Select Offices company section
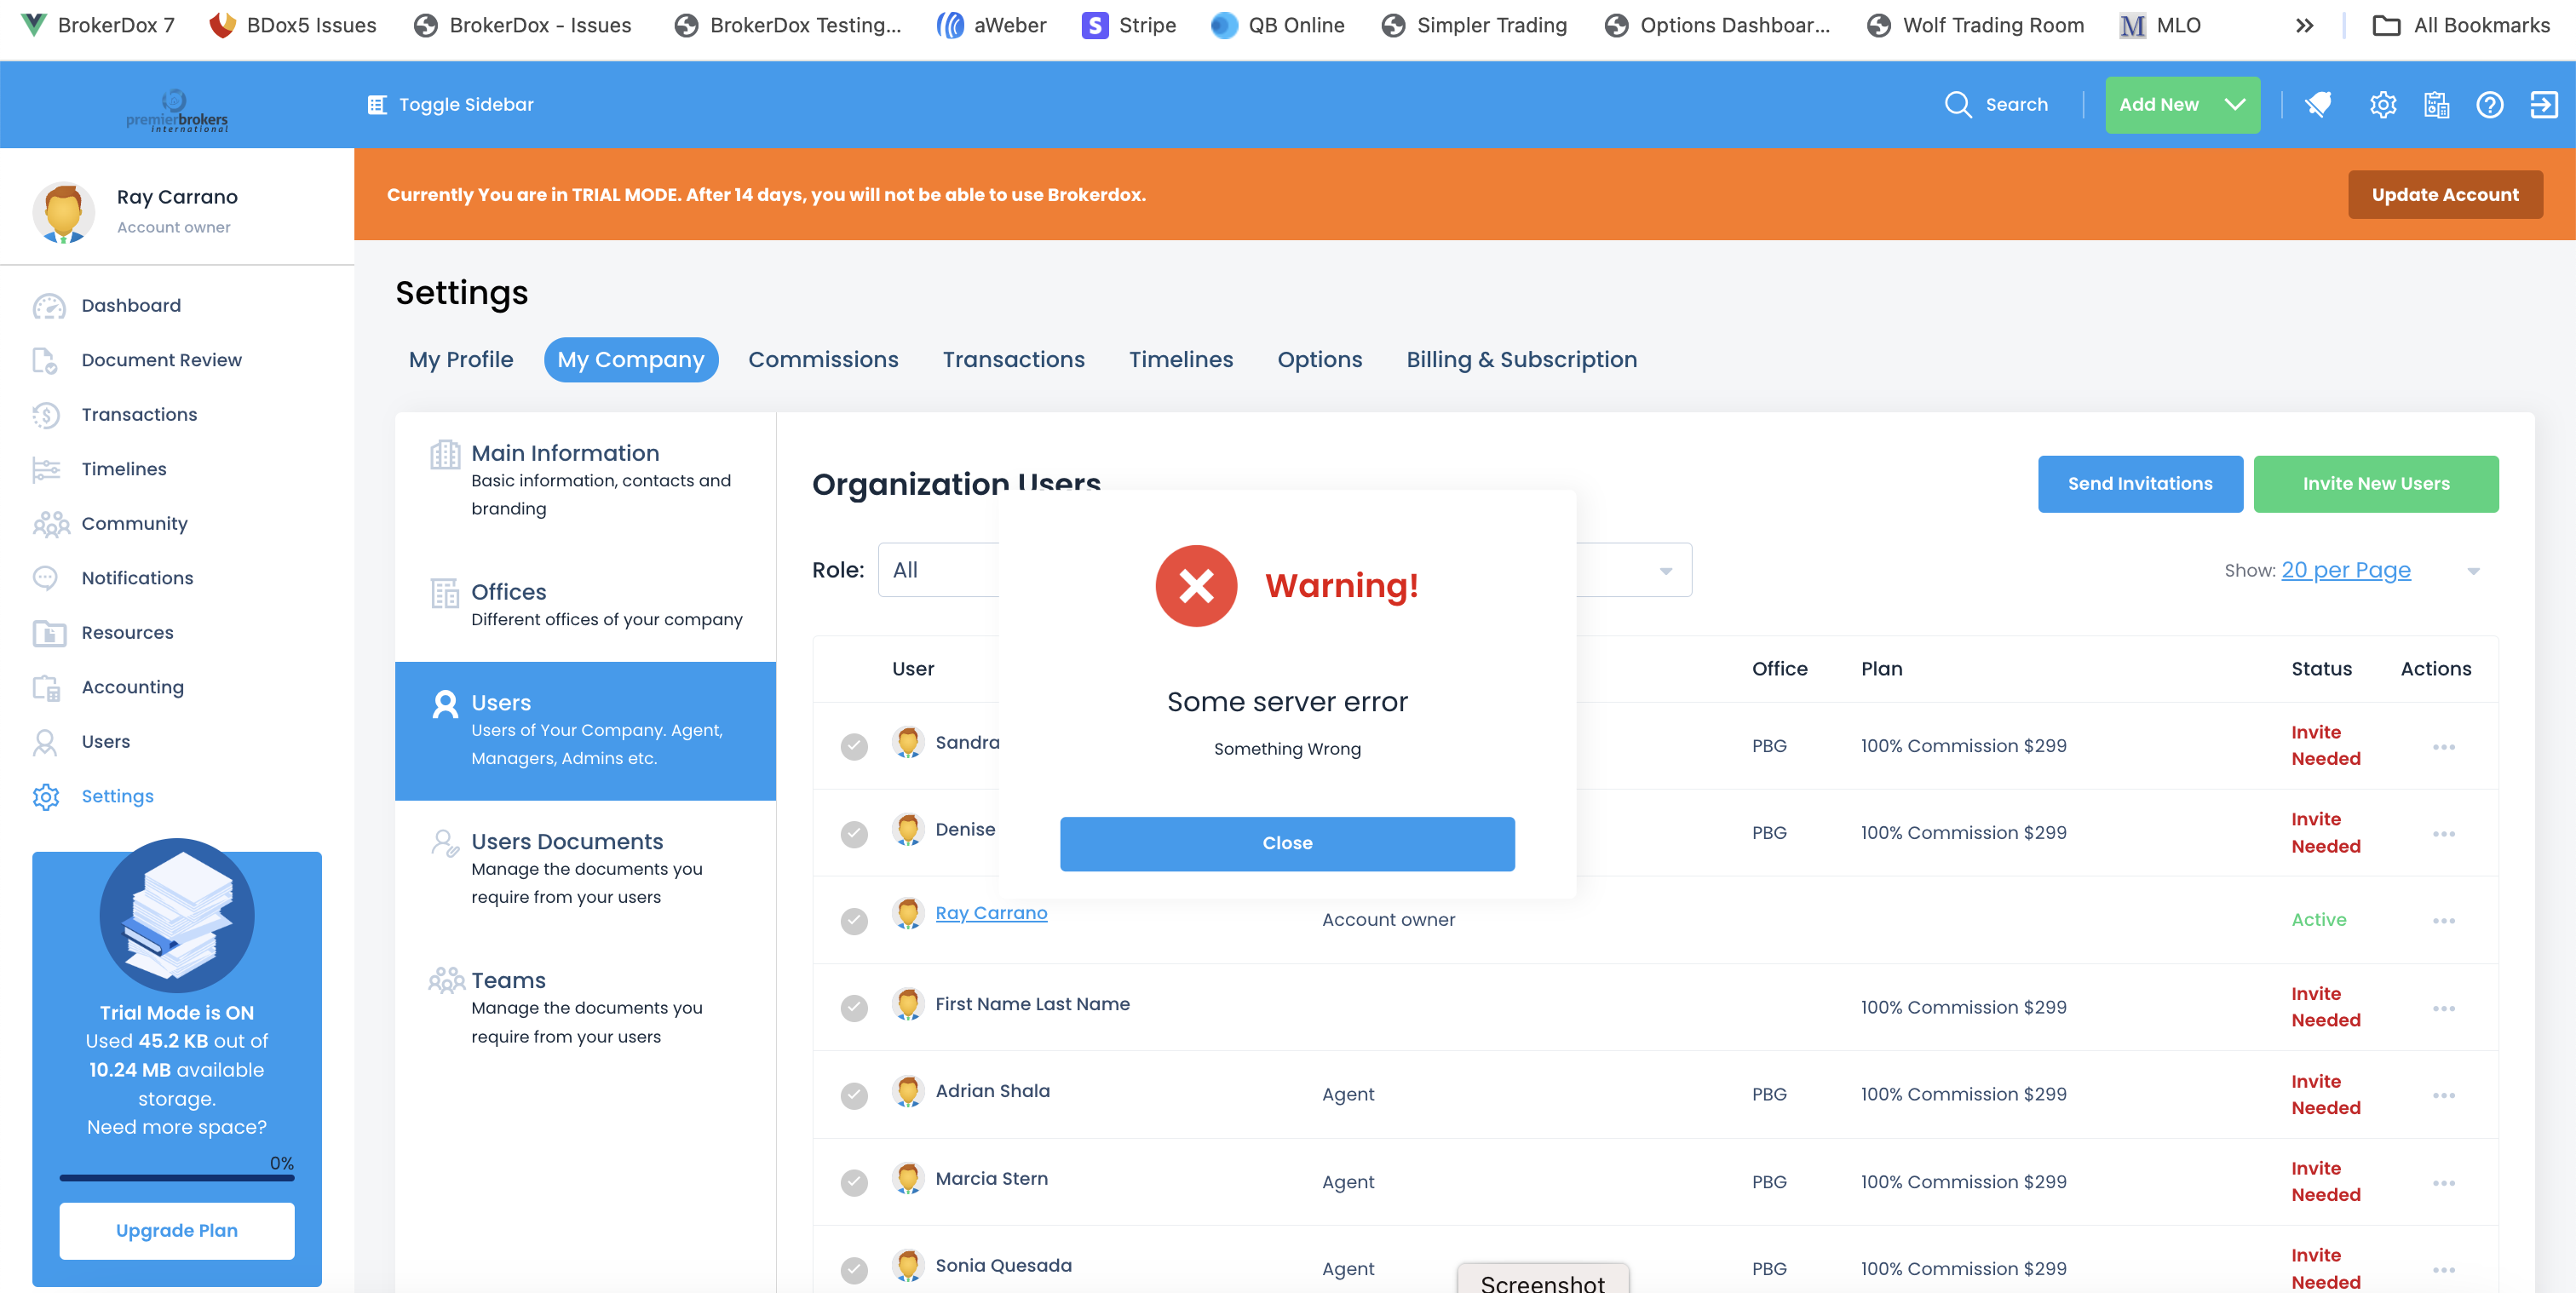The width and height of the screenshot is (2576, 1293). [x=585, y=605]
